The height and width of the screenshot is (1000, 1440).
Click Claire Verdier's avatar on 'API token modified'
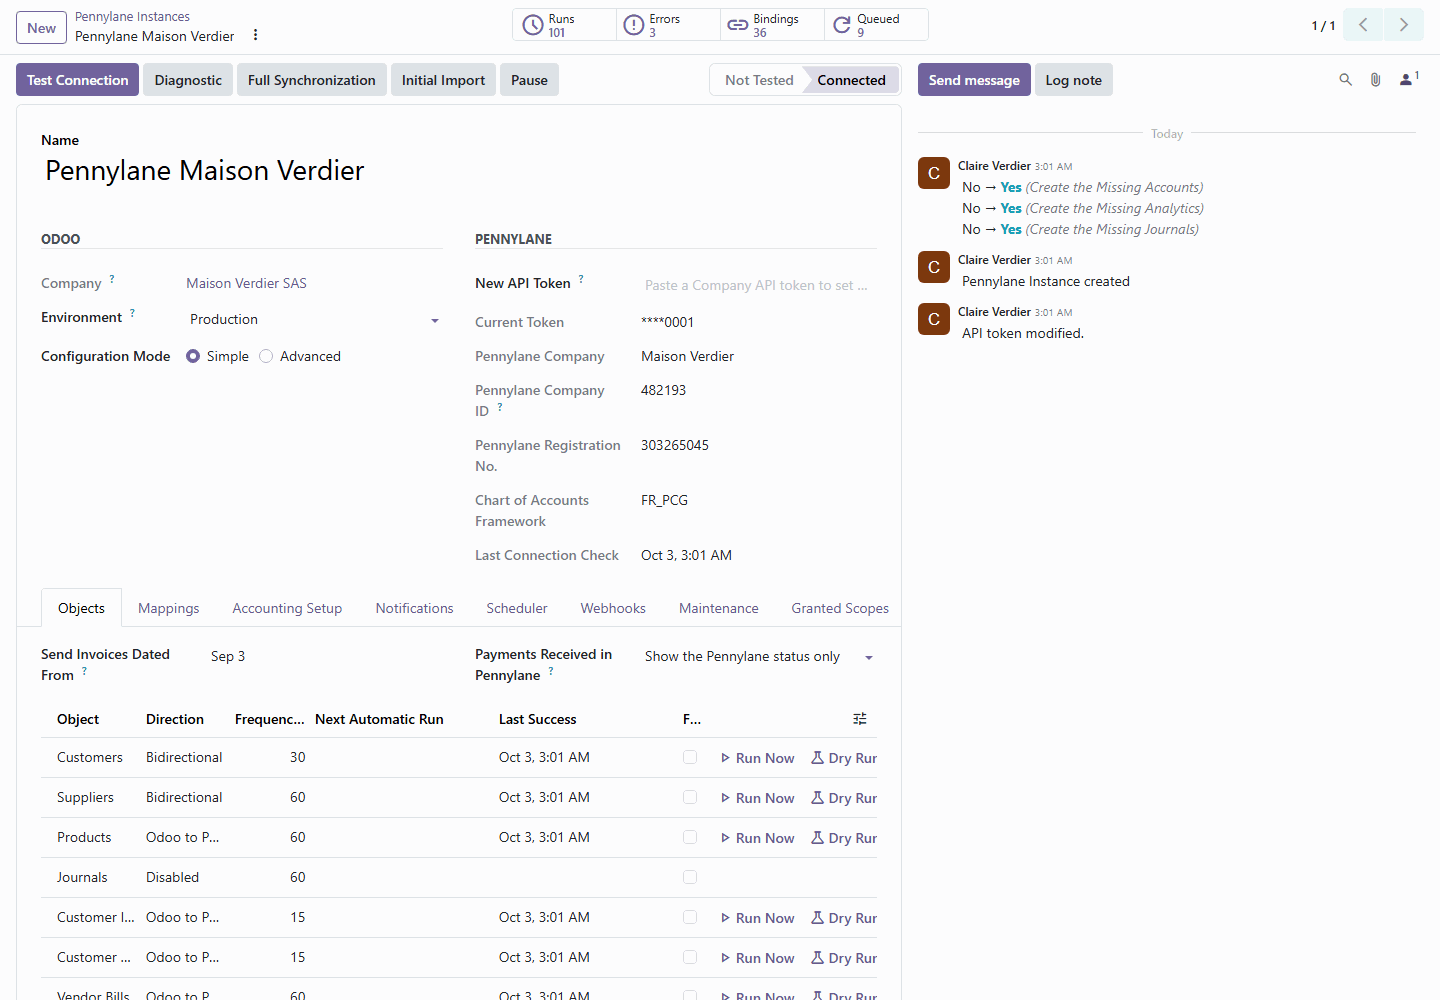pyautogui.click(x=934, y=319)
